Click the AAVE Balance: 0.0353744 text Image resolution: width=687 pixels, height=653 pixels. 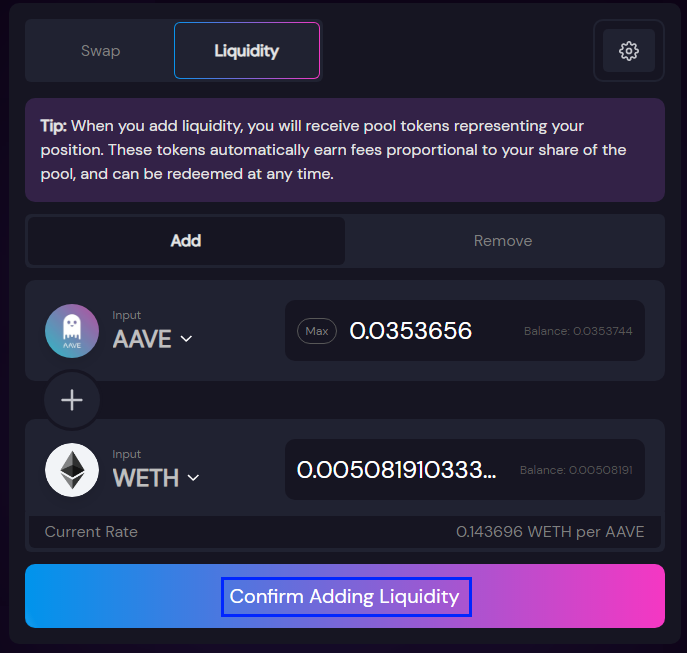[578, 331]
